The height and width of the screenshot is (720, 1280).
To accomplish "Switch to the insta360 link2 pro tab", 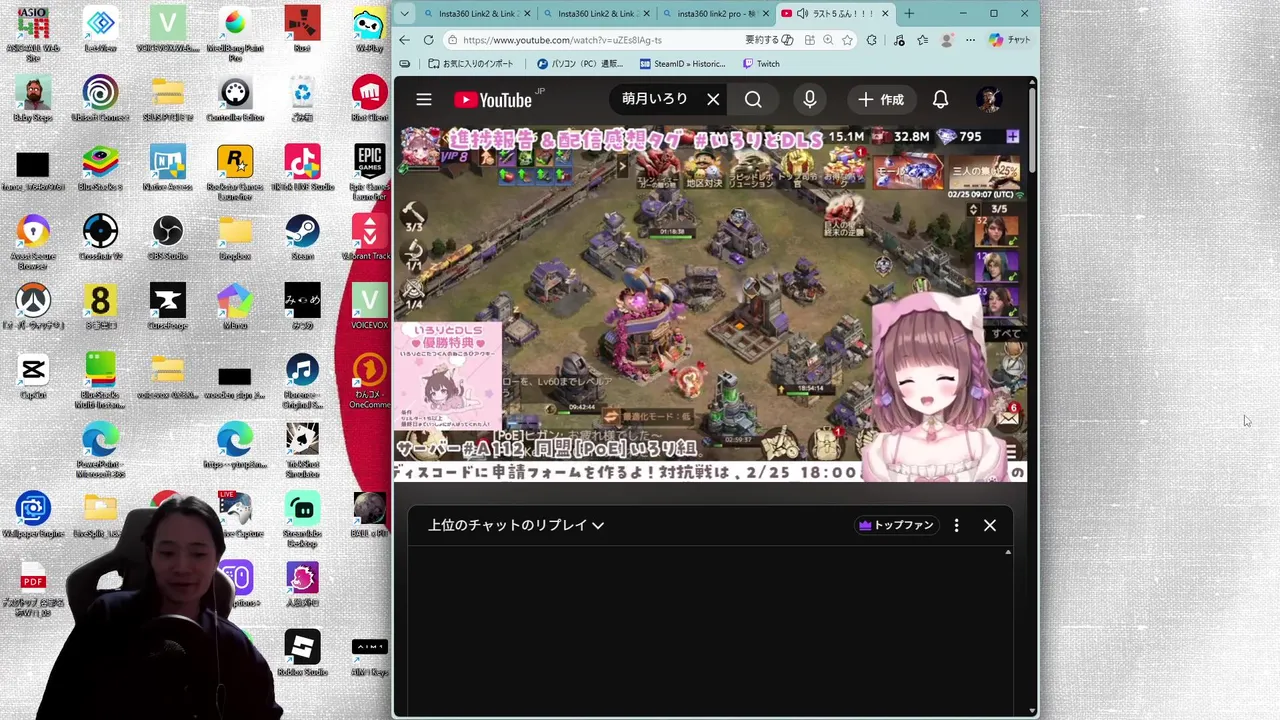I will point(716,13).
